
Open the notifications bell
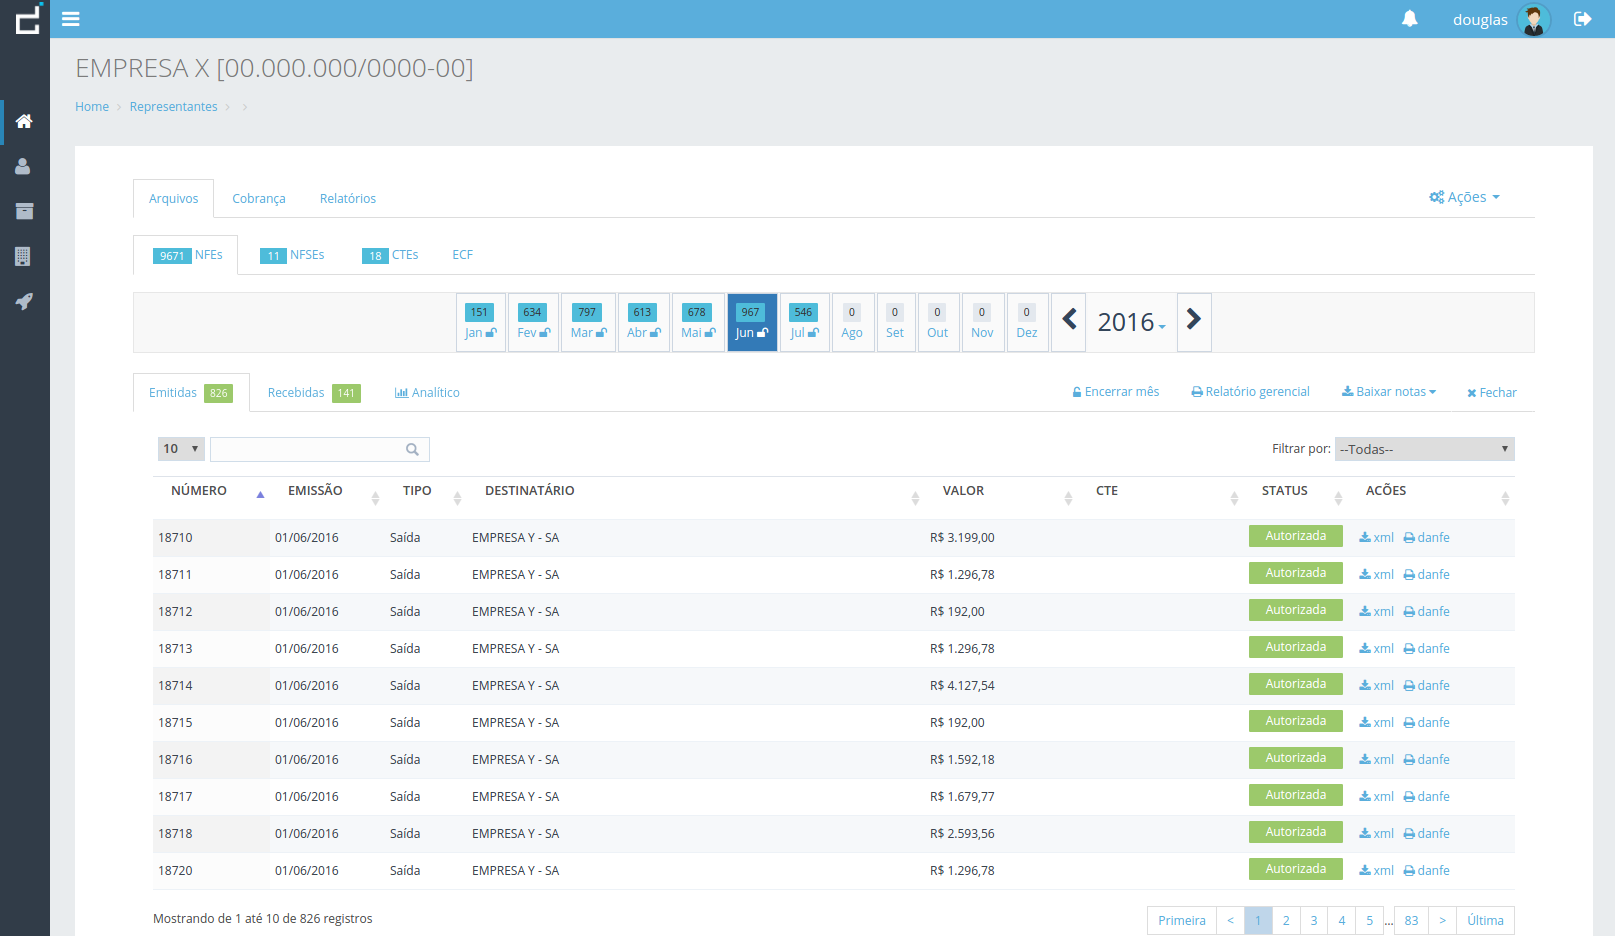pyautogui.click(x=1409, y=19)
